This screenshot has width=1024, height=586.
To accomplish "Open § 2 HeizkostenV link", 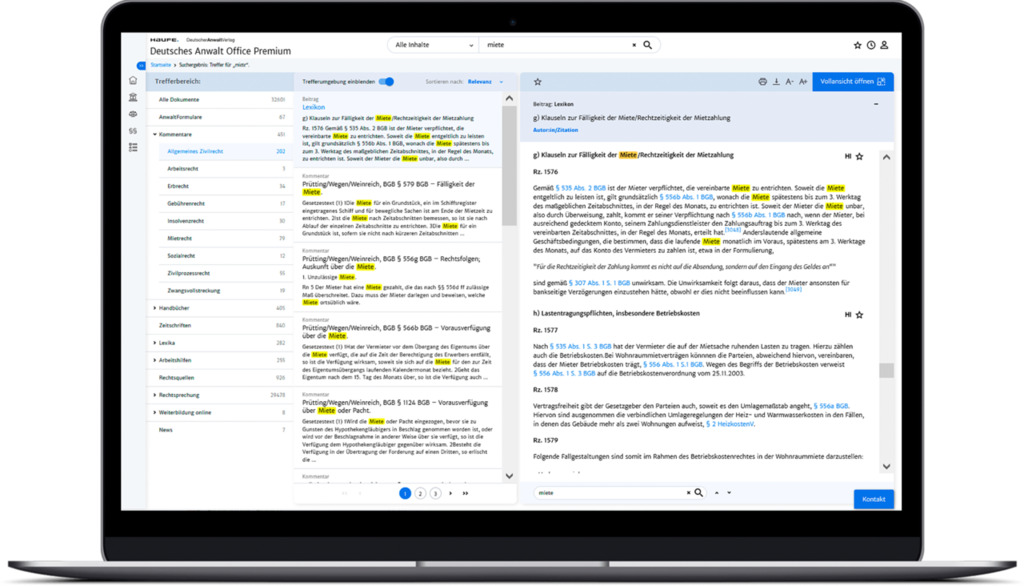I will coord(730,424).
